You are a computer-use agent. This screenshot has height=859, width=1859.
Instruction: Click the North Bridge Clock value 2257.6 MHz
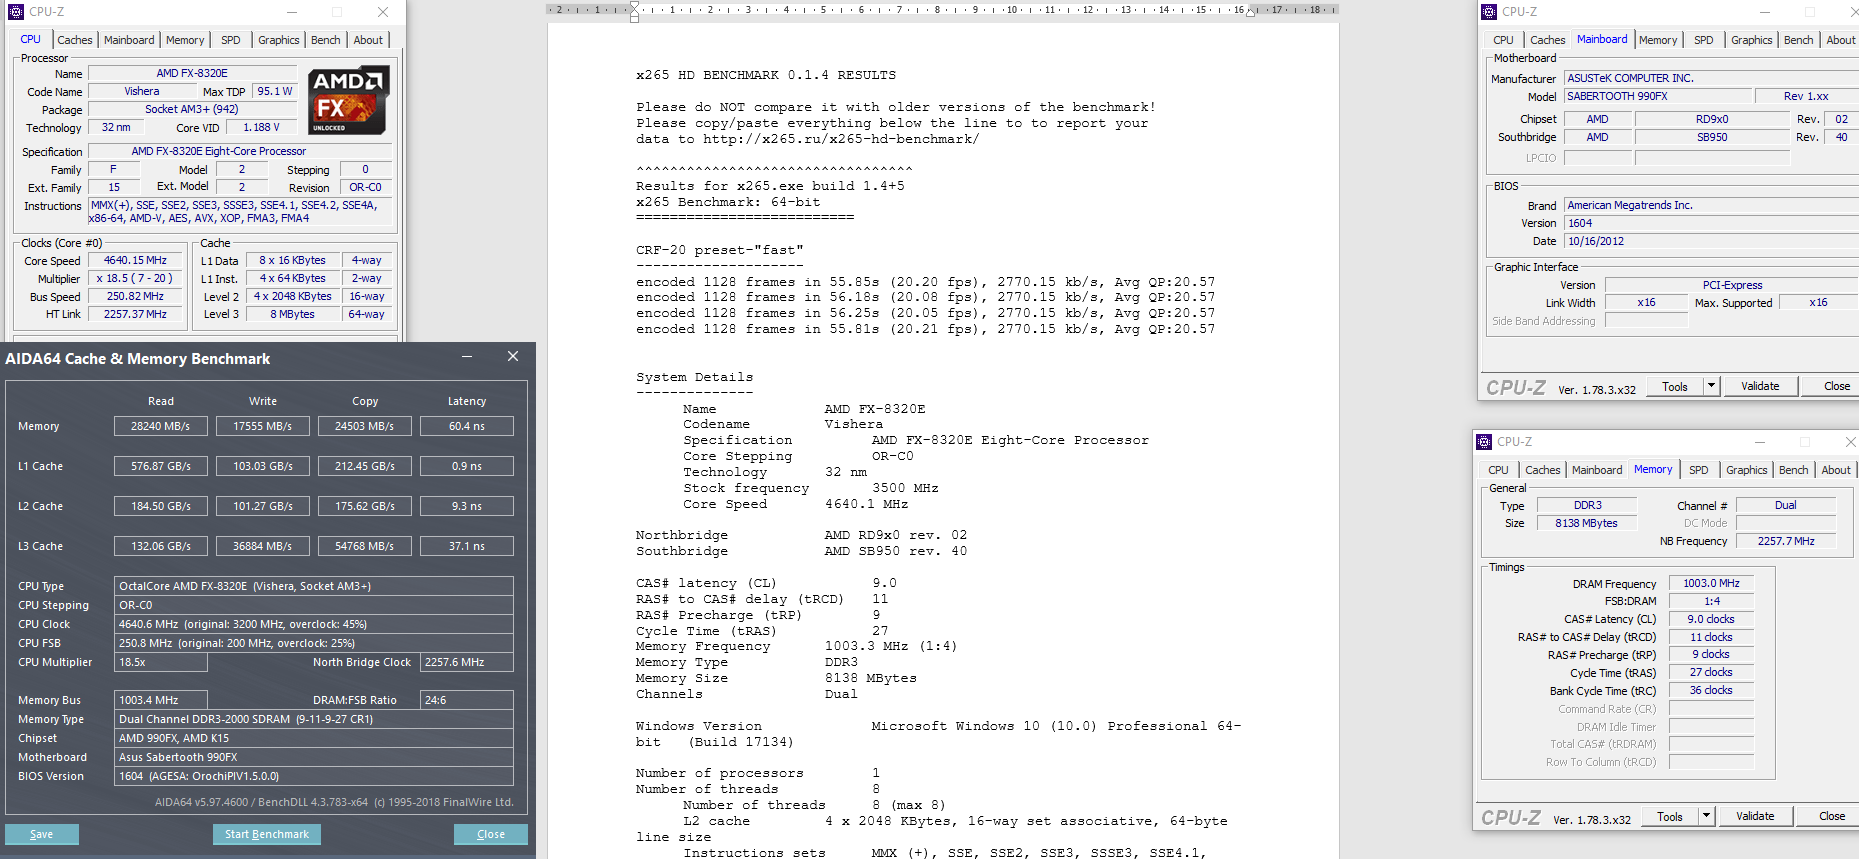tap(467, 662)
